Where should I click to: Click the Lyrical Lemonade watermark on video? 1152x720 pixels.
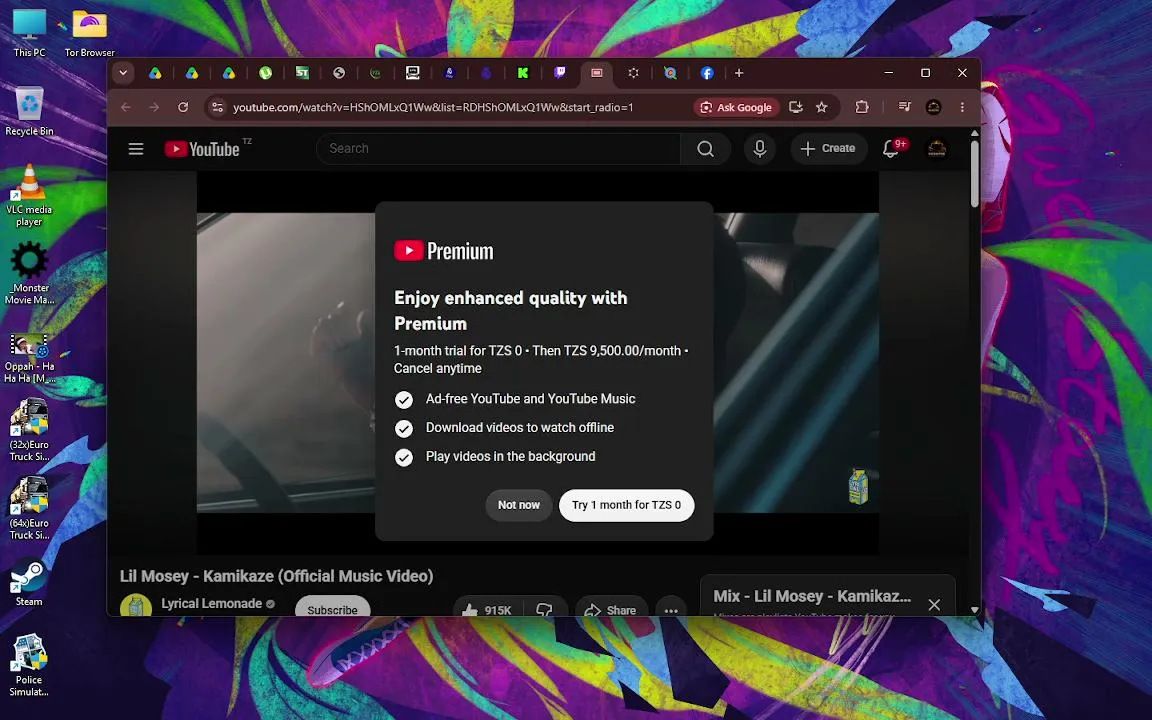coord(858,486)
